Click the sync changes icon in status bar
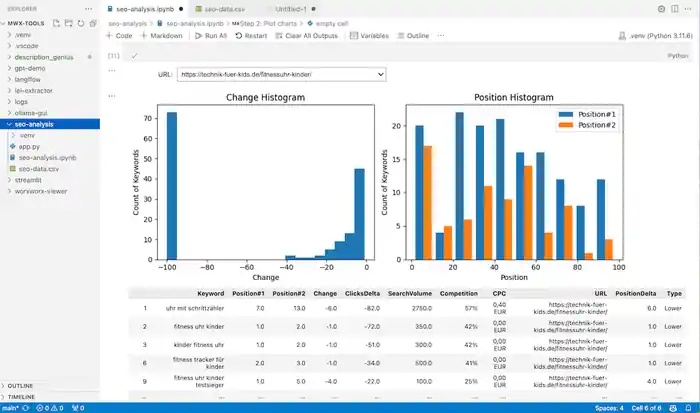Image resolution: width=700 pixels, height=413 pixels. (x=25, y=408)
